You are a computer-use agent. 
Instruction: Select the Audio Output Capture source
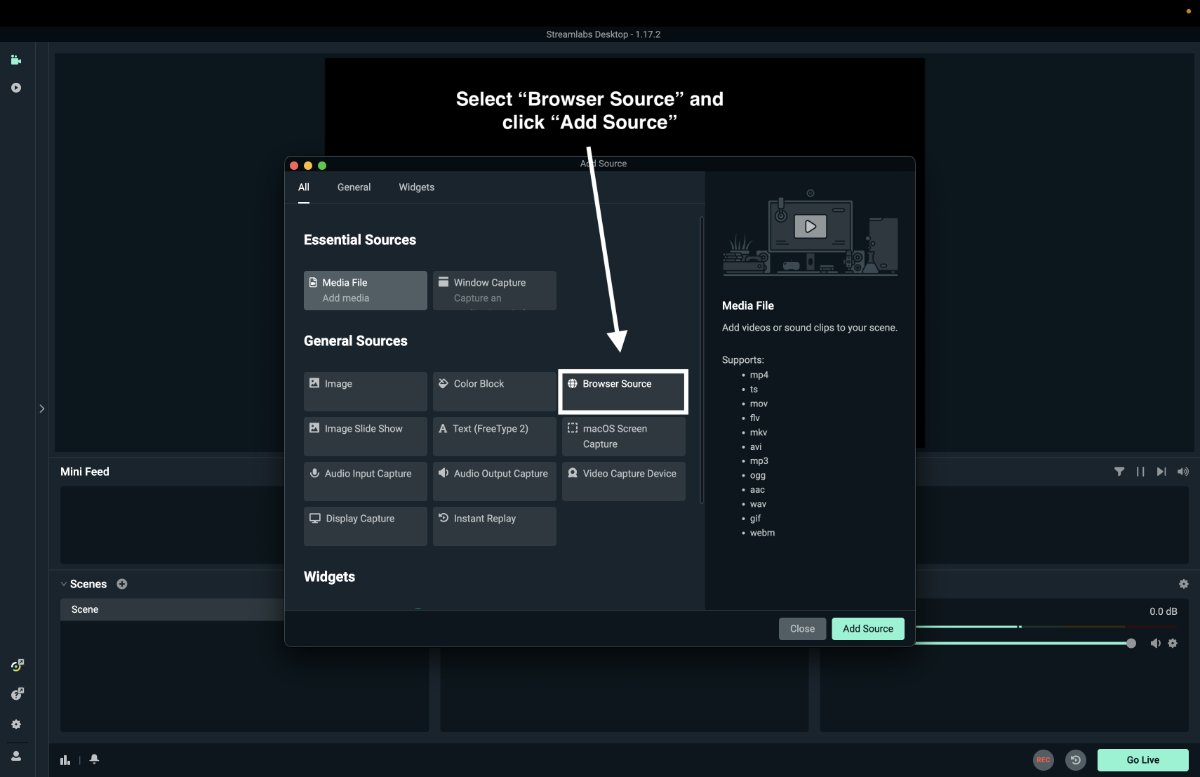coord(494,481)
